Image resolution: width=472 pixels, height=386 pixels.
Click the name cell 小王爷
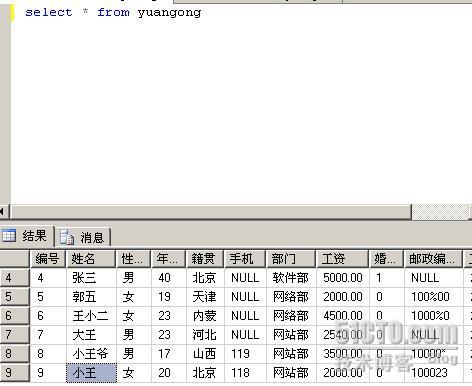click(91, 354)
